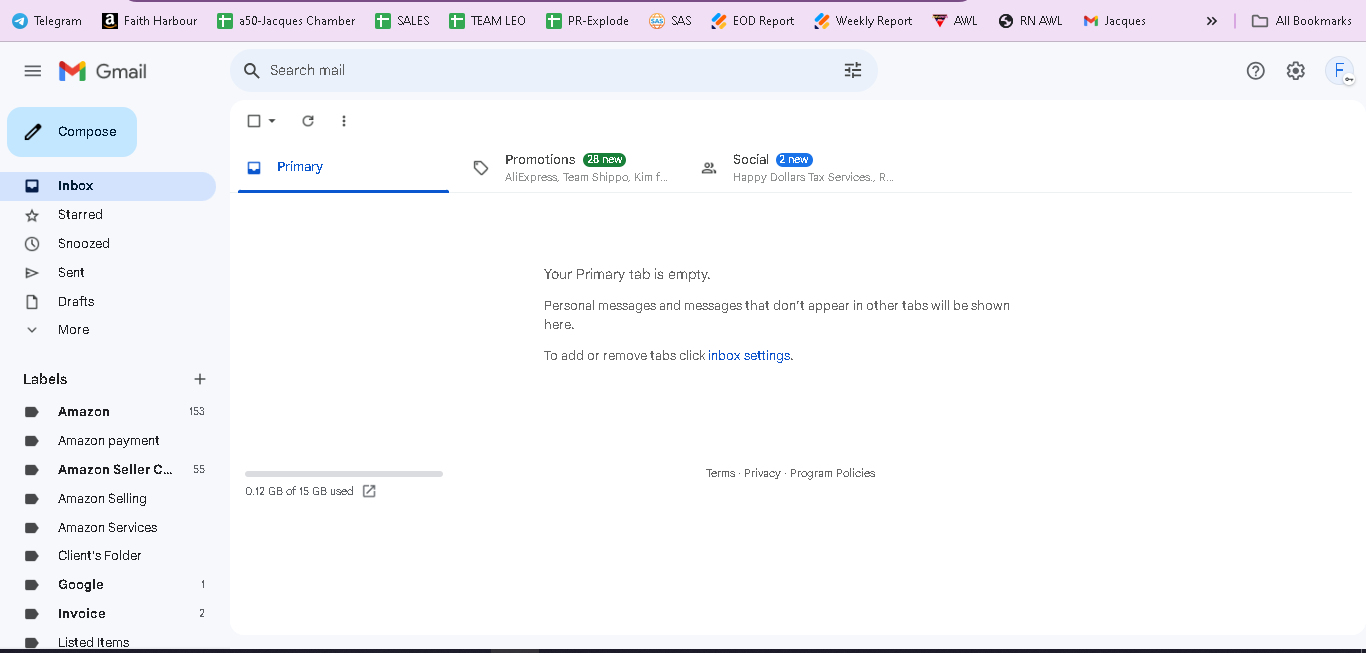Show more bookmarks chevron
Screen dimensions: 1366x653
pyautogui.click(x=1212, y=20)
